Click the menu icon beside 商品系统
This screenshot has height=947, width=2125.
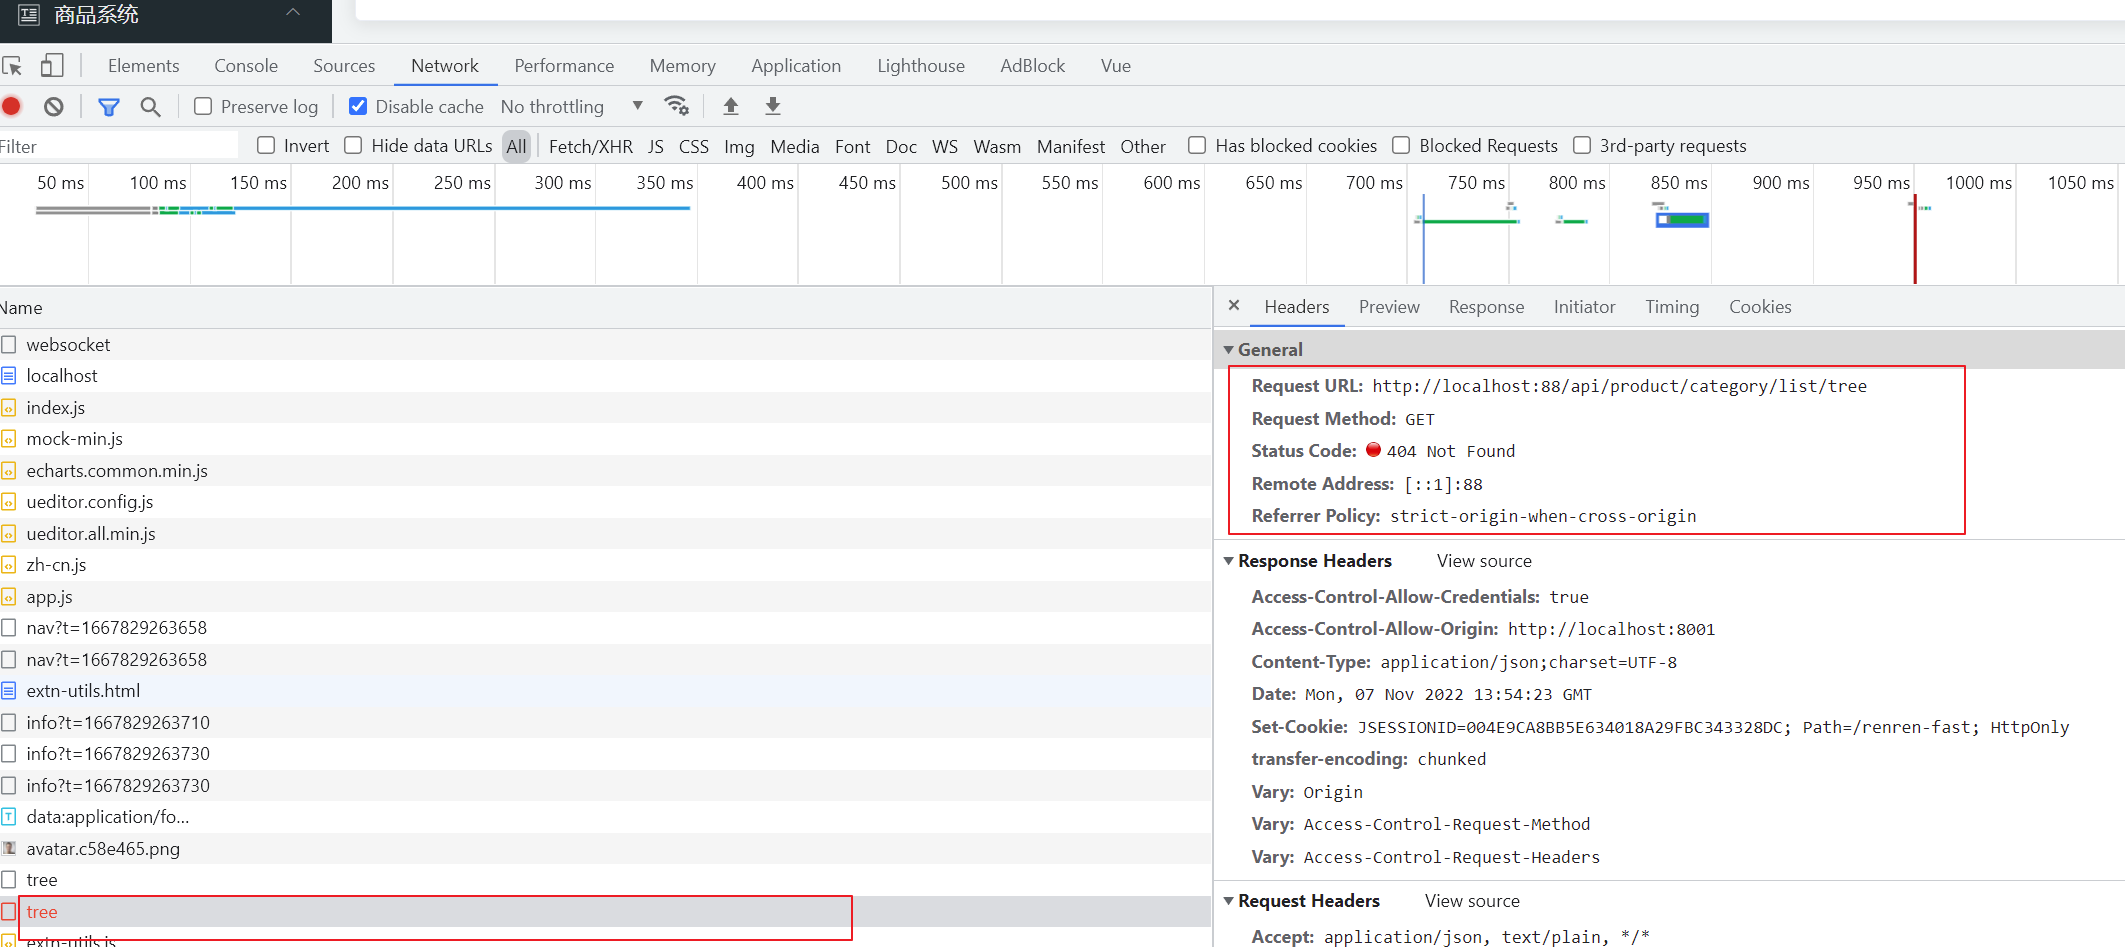[29, 15]
